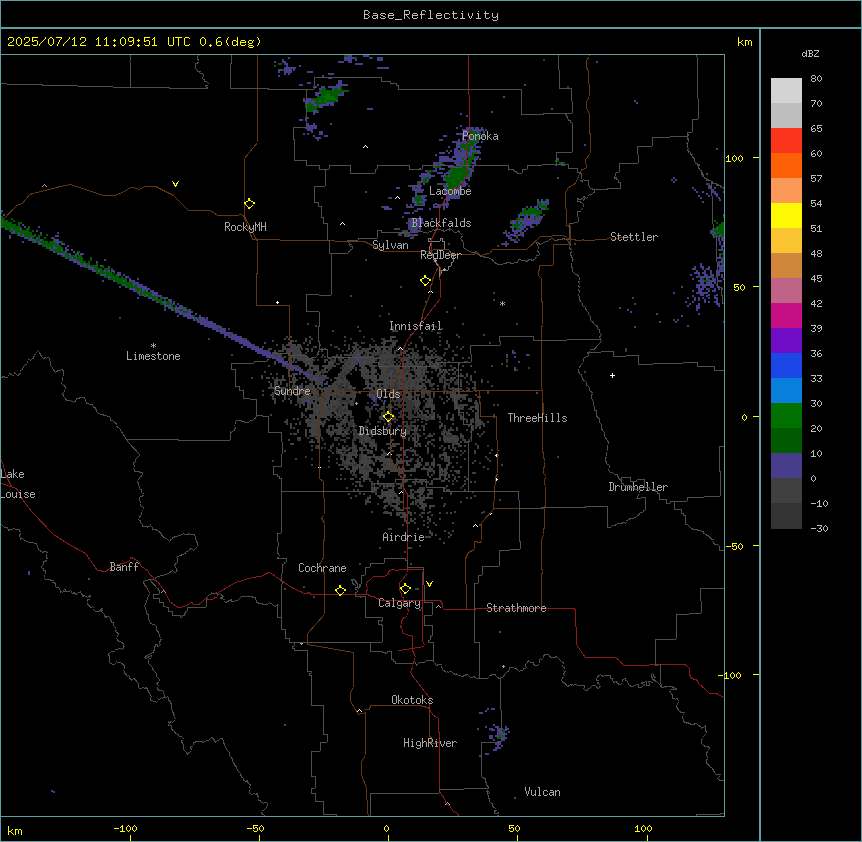Click the Stettler city label
This screenshot has width=862, height=842.
click(x=634, y=237)
